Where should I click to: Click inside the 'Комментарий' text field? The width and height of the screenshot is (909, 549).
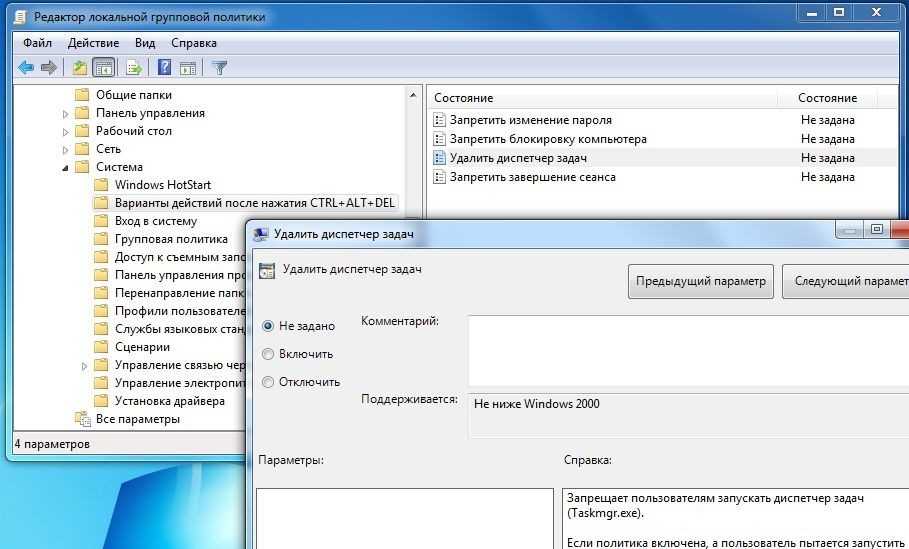tap(689, 351)
